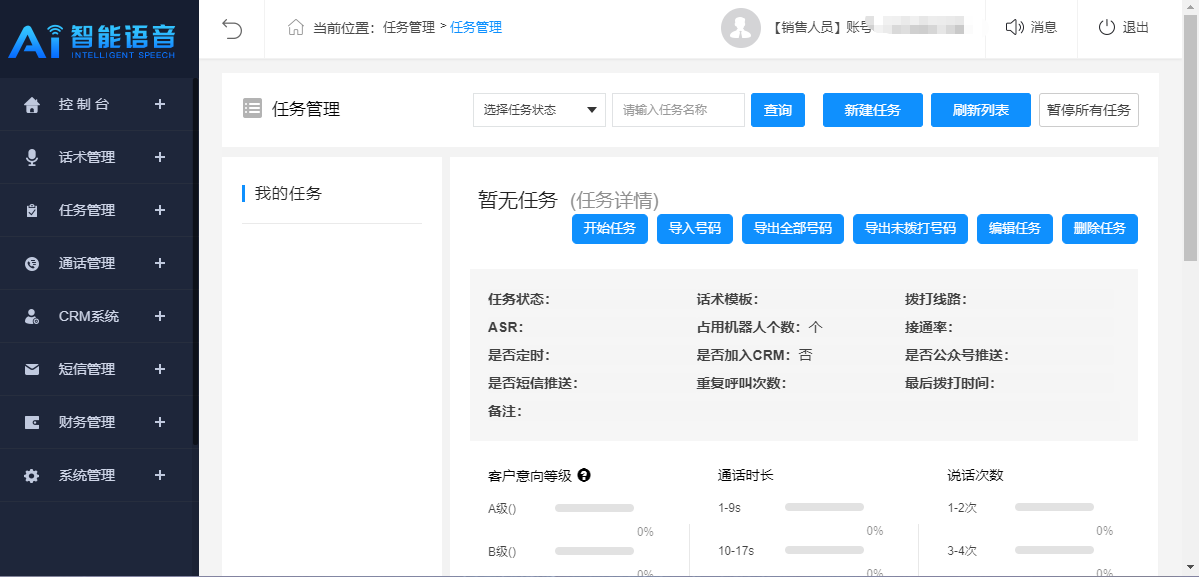The width and height of the screenshot is (1199, 577).
Task: Focus the 请输入任务名称 search field
Action: (x=678, y=110)
